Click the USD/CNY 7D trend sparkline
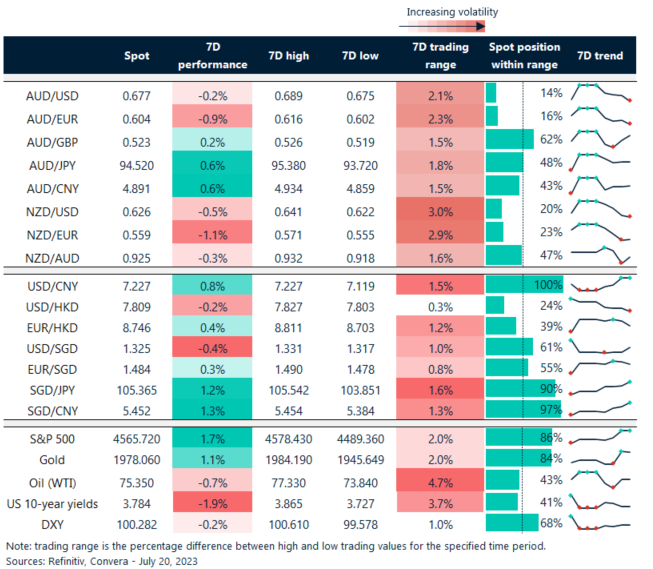 601,285
